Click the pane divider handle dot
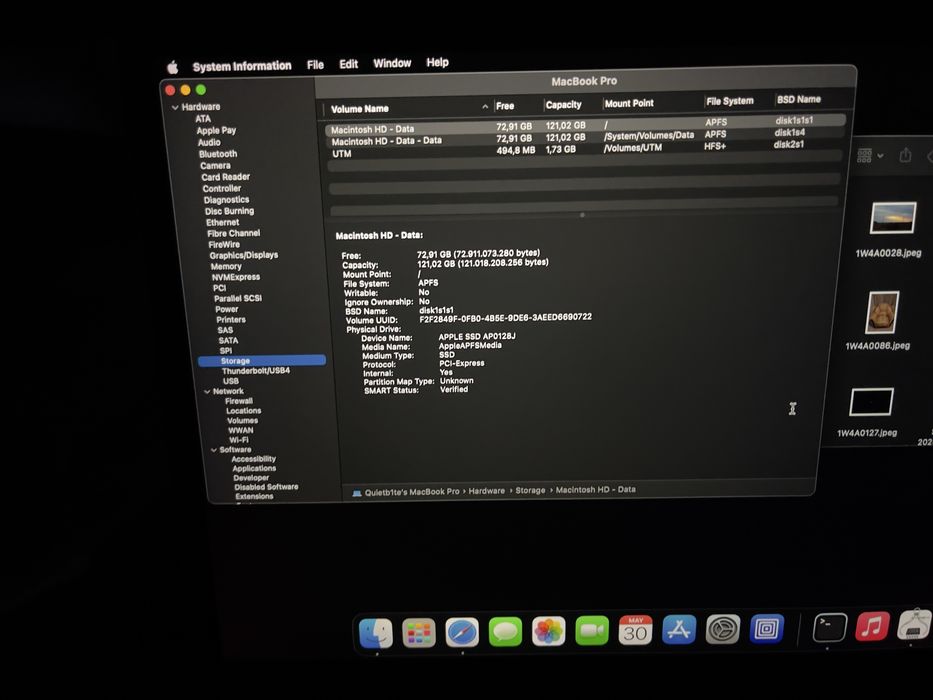The image size is (933, 700). (582, 215)
